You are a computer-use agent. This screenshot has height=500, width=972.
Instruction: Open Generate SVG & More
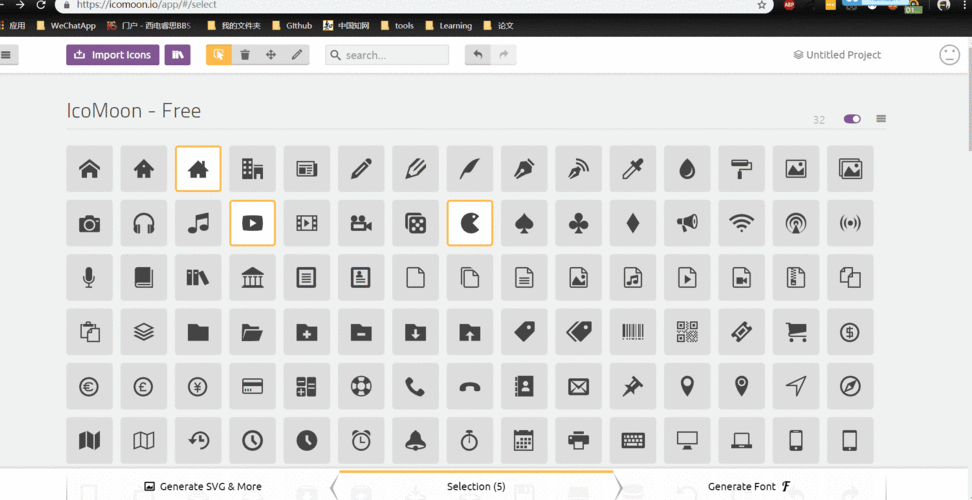(x=203, y=487)
